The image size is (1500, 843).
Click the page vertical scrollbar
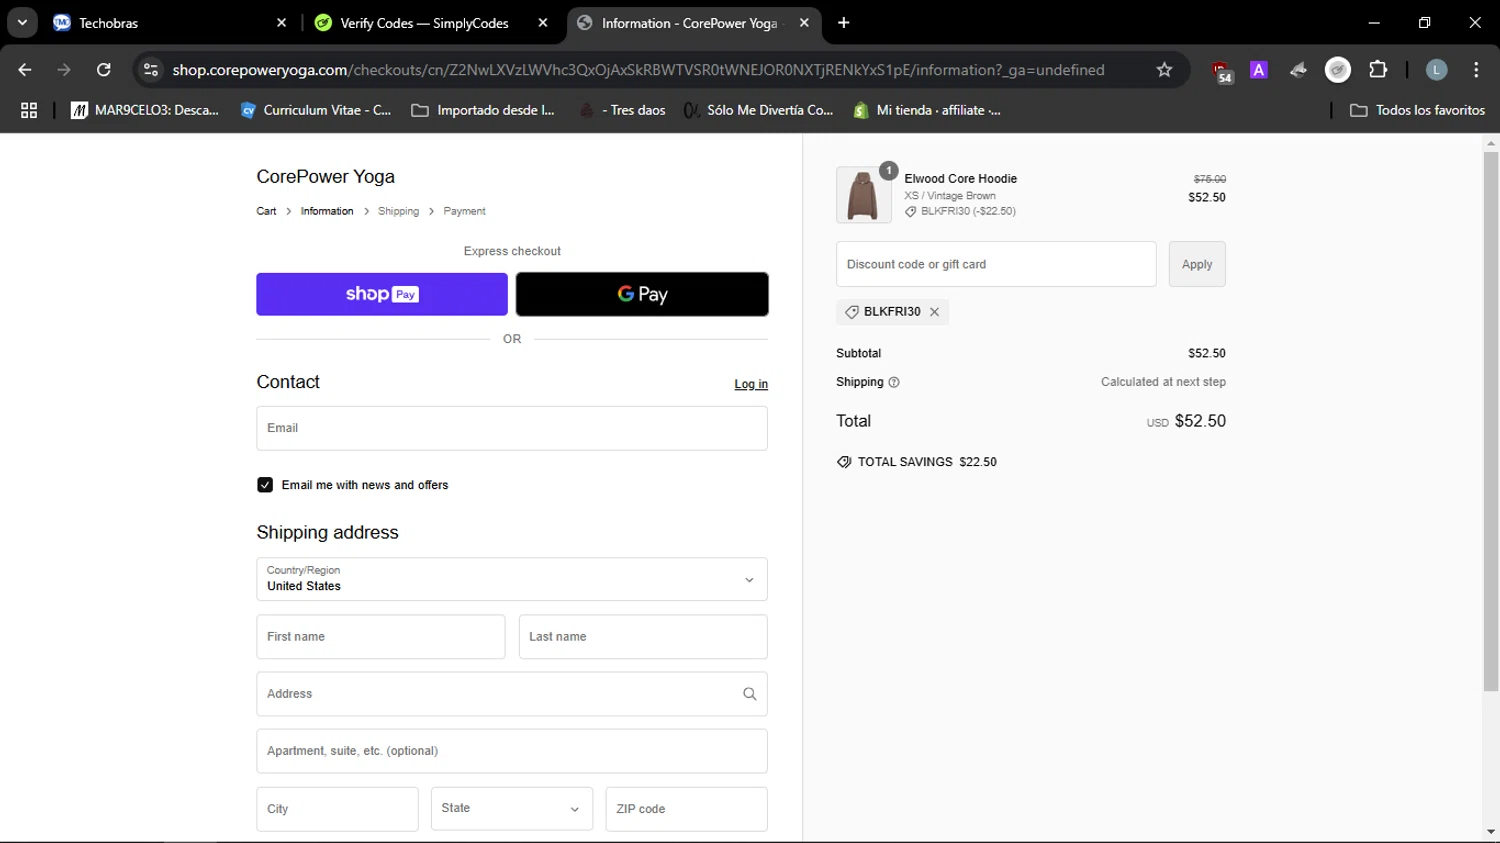(x=1491, y=420)
